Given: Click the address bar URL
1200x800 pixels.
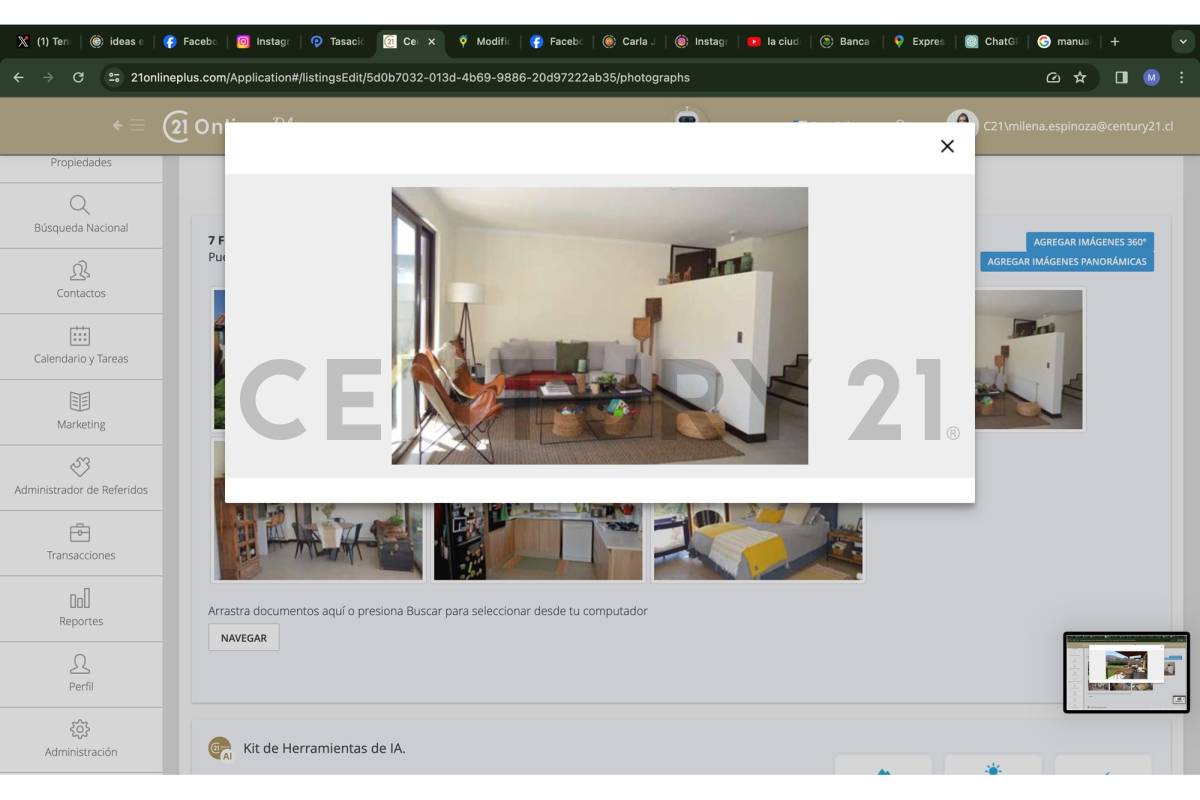Looking at the screenshot, I should pyautogui.click(x=410, y=77).
